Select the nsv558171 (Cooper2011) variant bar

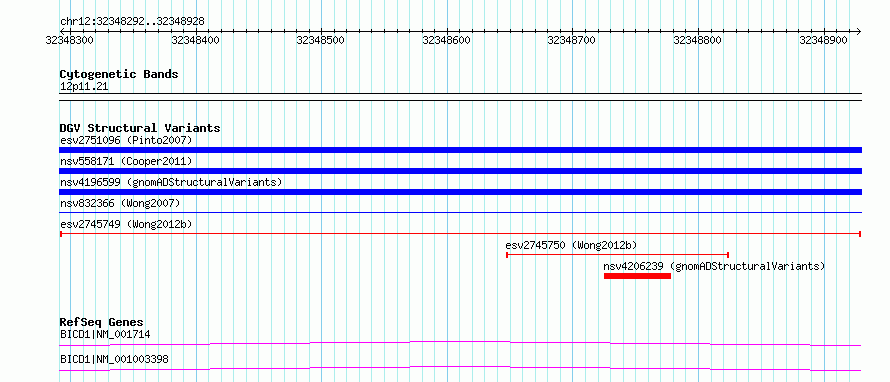click(460, 171)
